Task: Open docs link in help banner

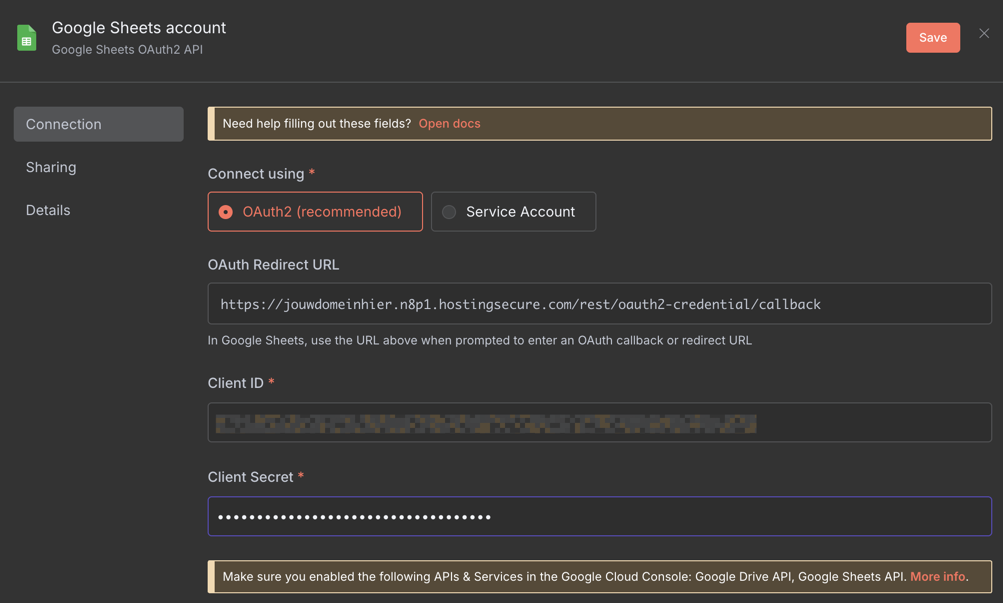Action: (x=449, y=123)
